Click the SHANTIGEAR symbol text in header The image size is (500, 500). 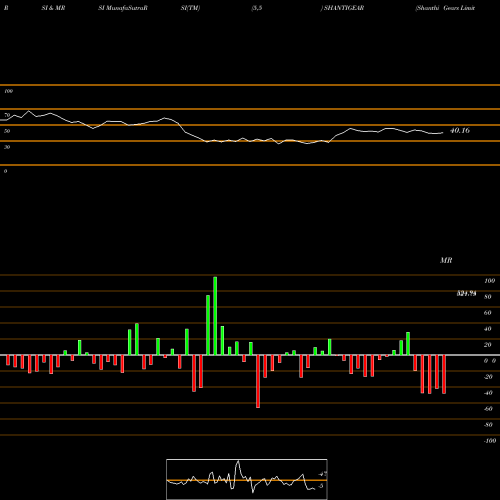click(x=344, y=8)
